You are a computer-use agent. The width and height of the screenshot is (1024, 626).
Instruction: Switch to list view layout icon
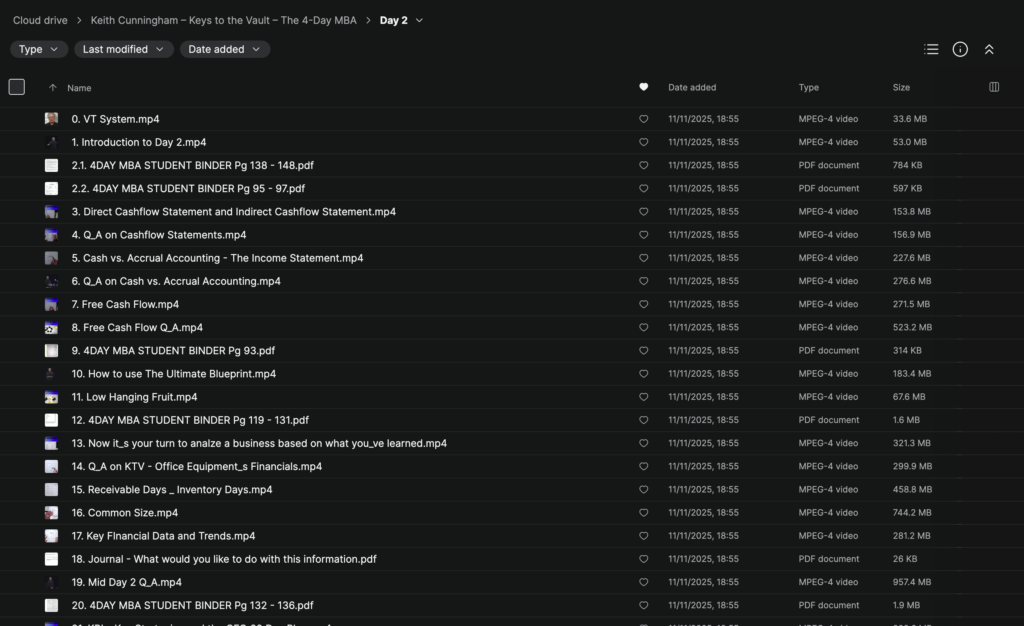tap(931, 49)
